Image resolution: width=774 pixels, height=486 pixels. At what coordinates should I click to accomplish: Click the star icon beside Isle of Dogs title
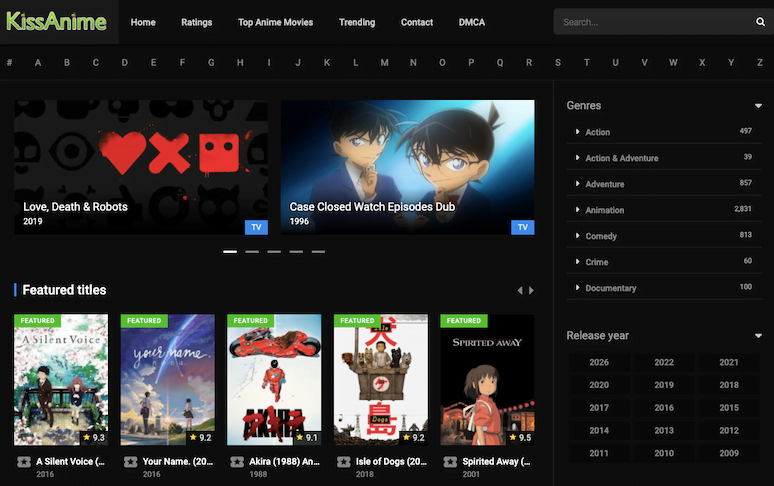344,462
